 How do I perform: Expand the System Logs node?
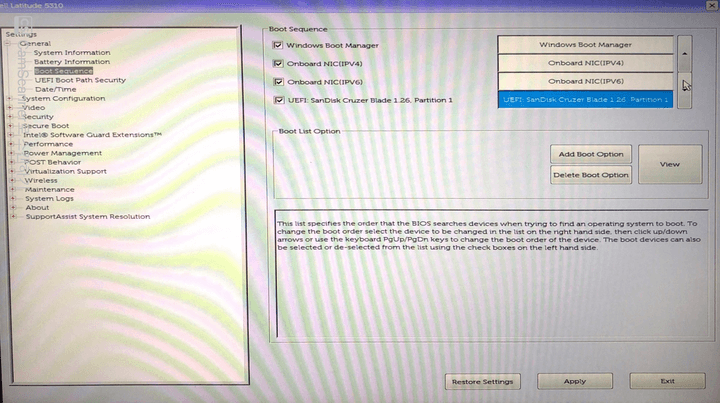pos(13,198)
